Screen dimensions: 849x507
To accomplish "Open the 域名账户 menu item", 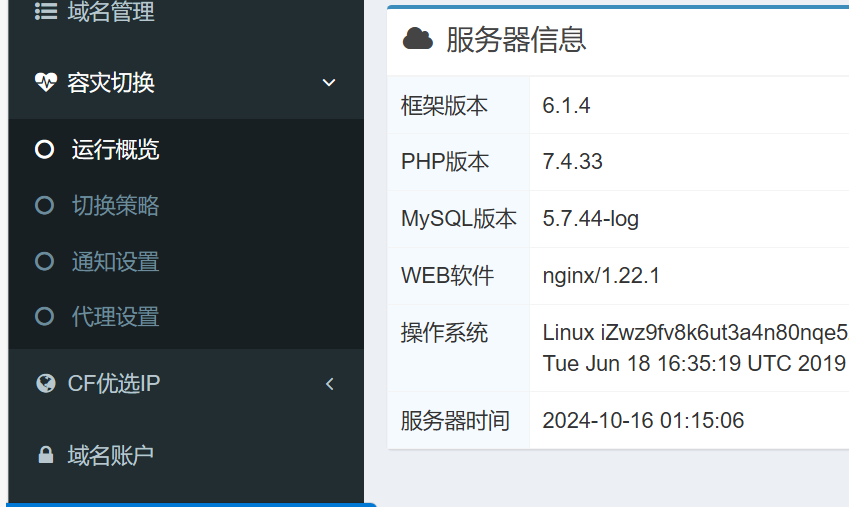I will [111, 456].
